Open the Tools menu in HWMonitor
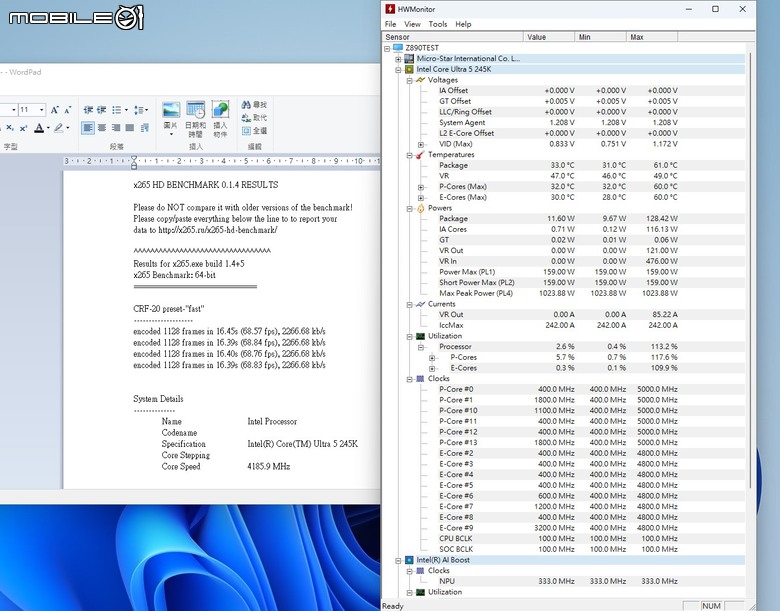Screen dimensions: 780x611 [x=438, y=24]
